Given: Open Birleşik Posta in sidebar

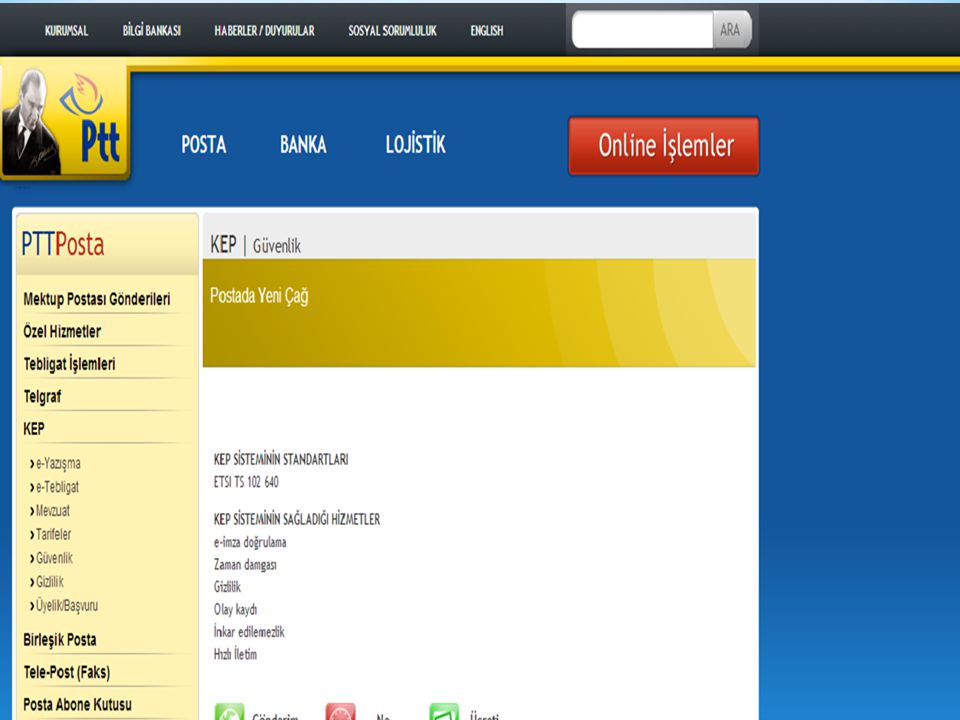Looking at the screenshot, I should click(x=59, y=640).
